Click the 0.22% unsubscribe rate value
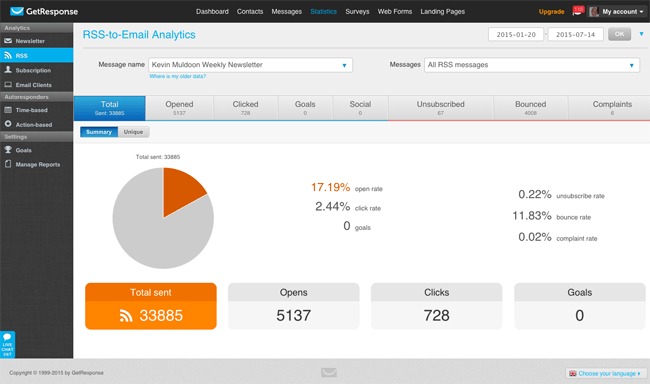The height and width of the screenshot is (384, 650). coord(535,194)
